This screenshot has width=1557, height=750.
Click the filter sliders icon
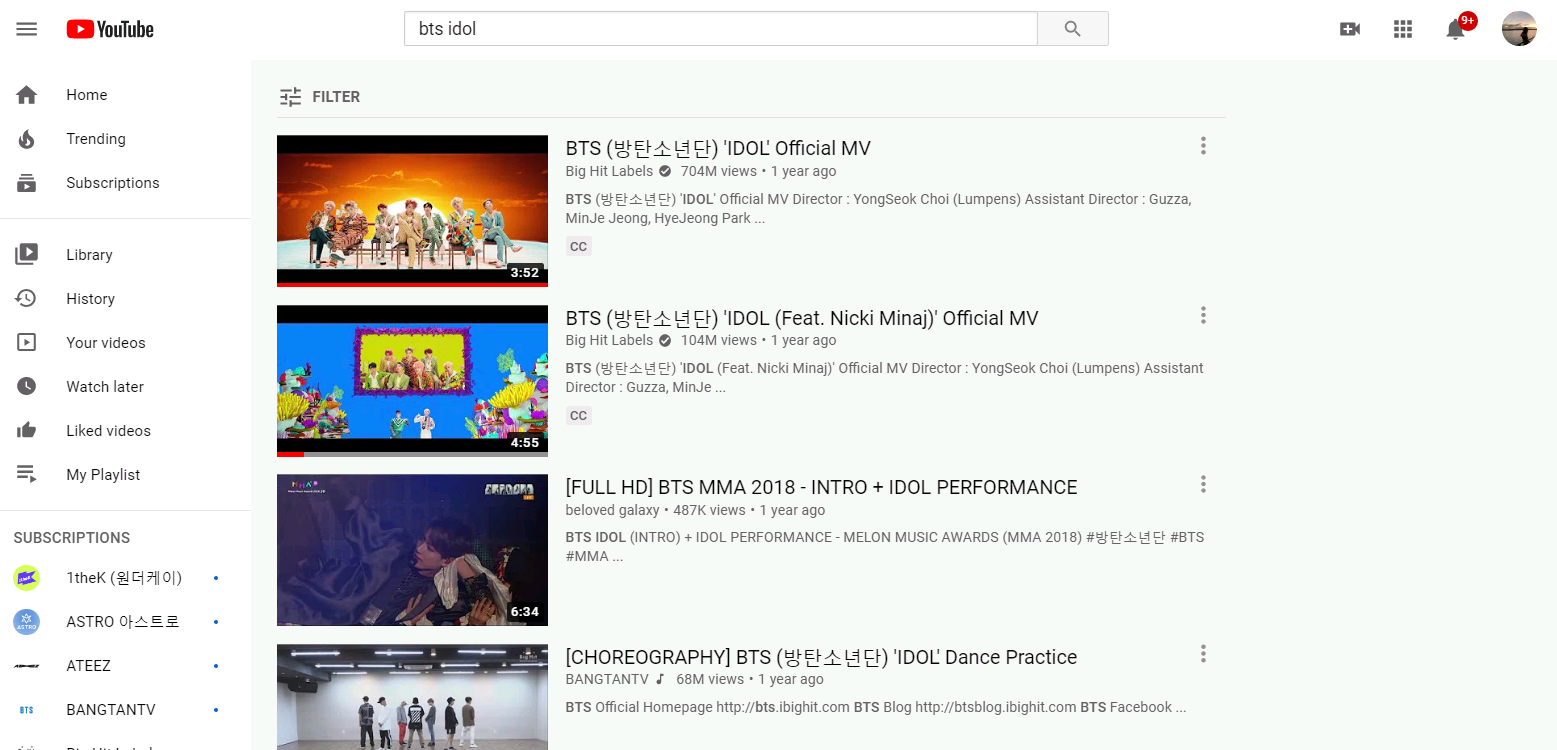click(290, 97)
